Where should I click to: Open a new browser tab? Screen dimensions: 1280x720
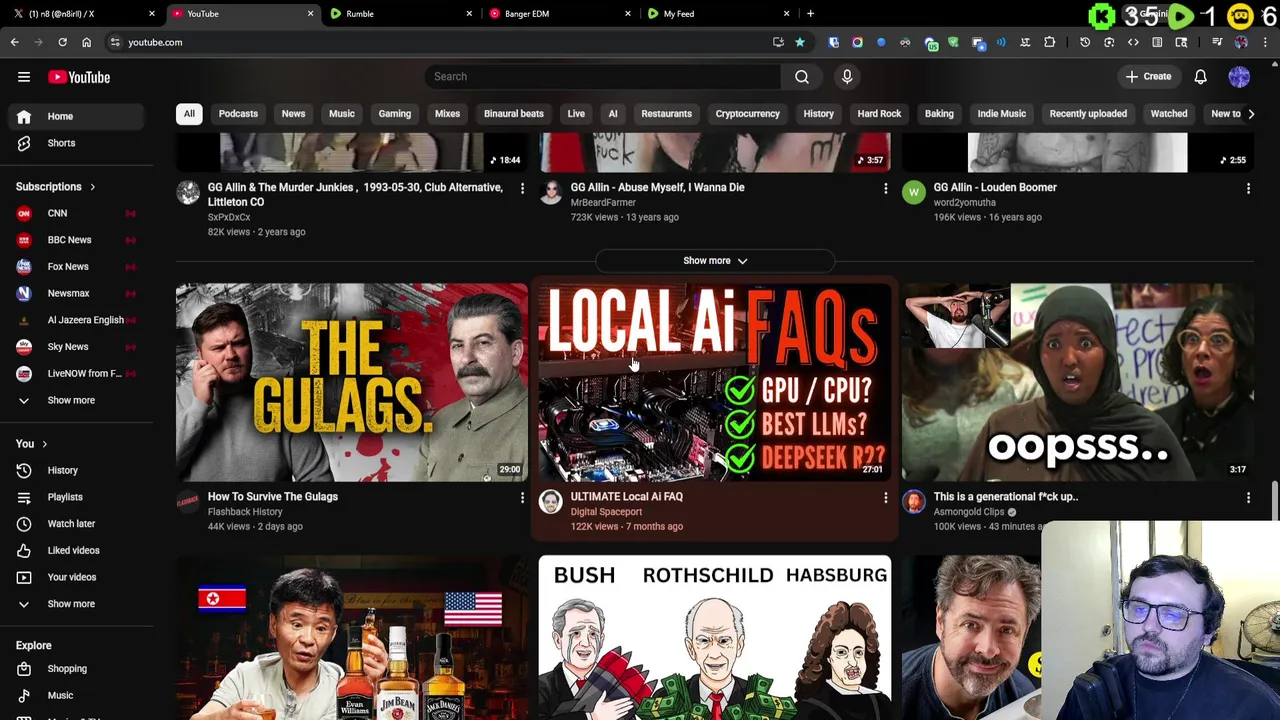810,14
